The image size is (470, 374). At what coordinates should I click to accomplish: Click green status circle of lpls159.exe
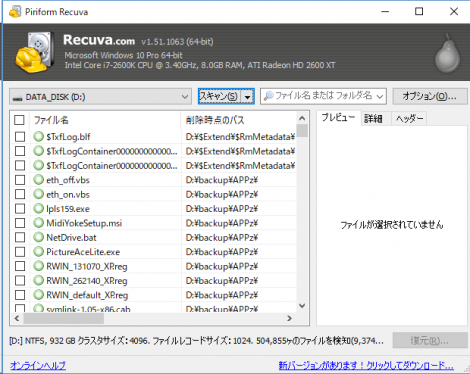pyautogui.click(x=39, y=208)
